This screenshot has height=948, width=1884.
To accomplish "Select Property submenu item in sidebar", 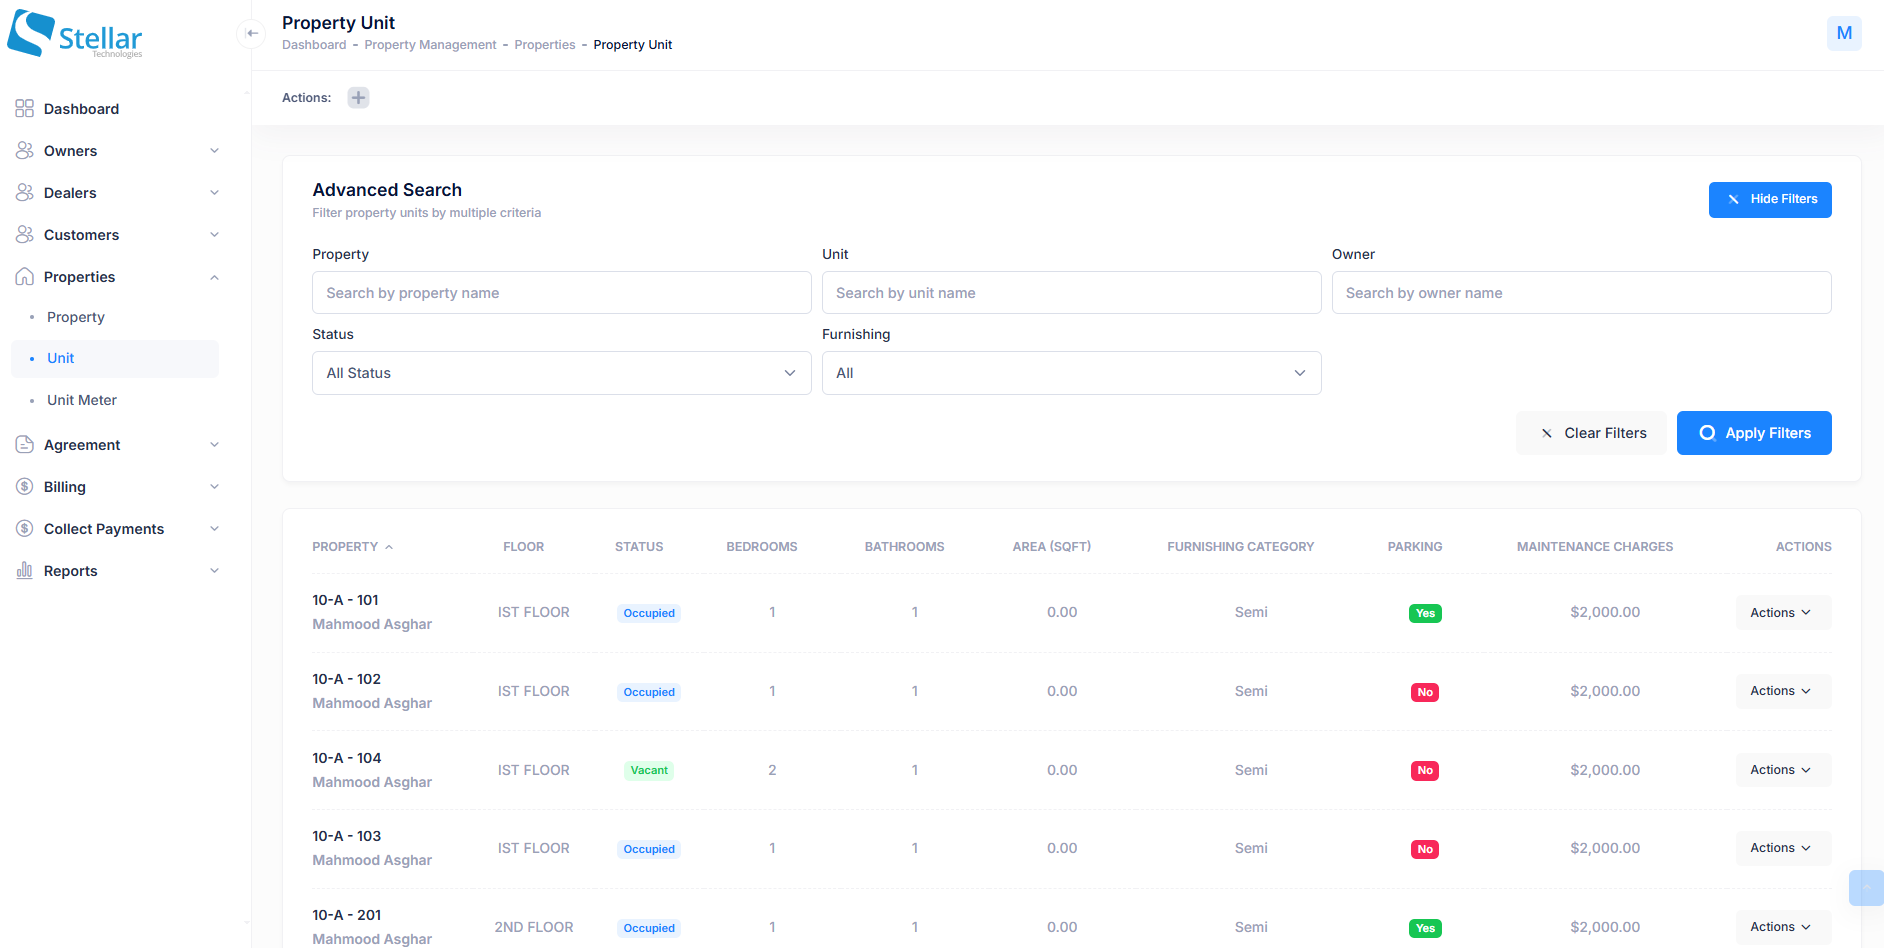I will (76, 317).
